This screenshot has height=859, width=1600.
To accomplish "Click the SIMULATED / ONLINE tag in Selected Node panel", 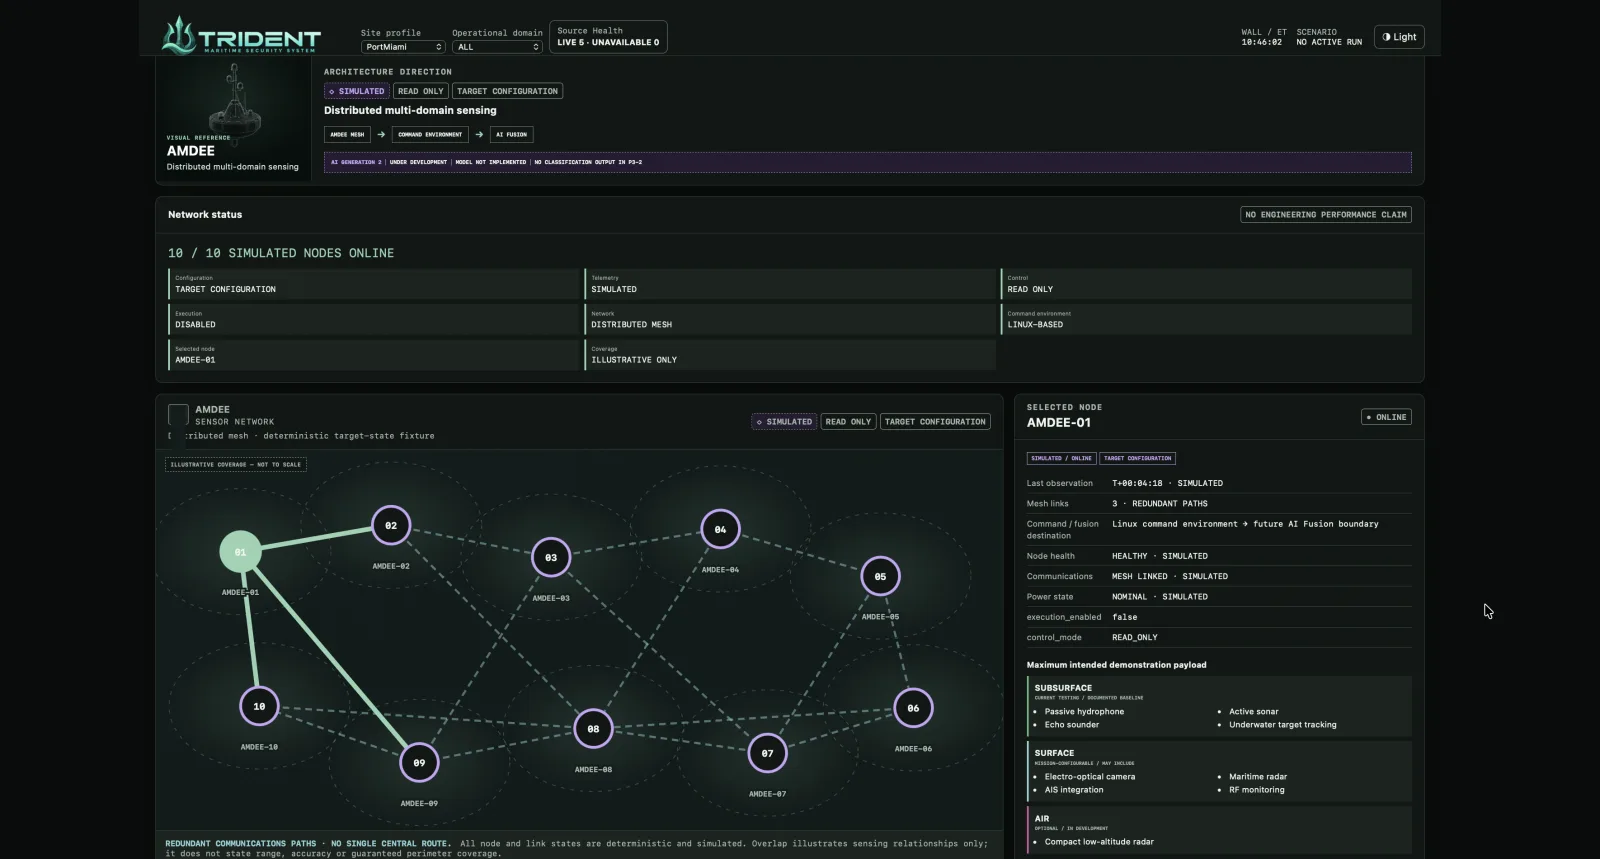I will pyautogui.click(x=1061, y=458).
